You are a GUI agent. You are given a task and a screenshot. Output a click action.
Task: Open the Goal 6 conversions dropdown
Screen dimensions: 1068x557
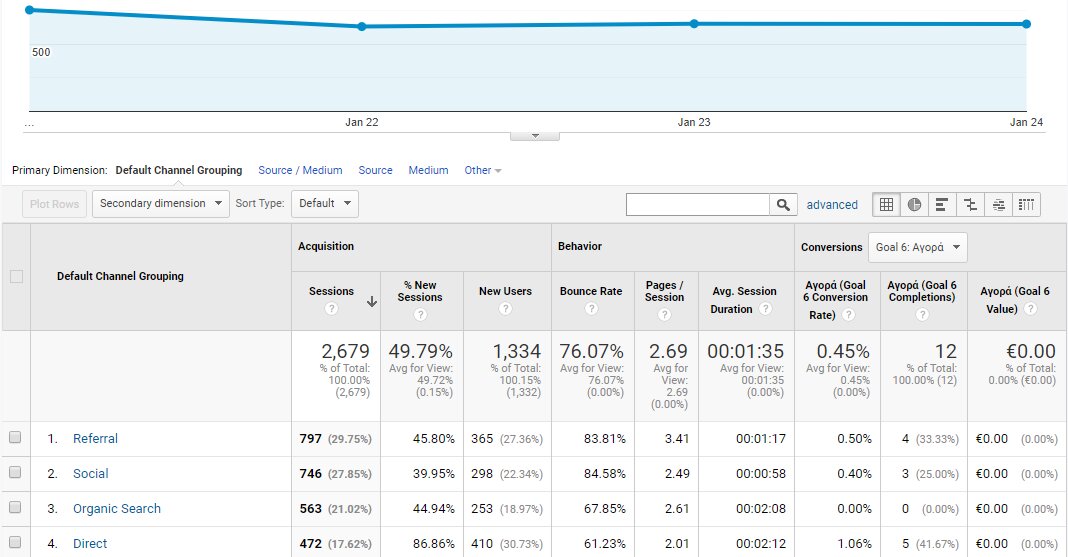[x=917, y=247]
